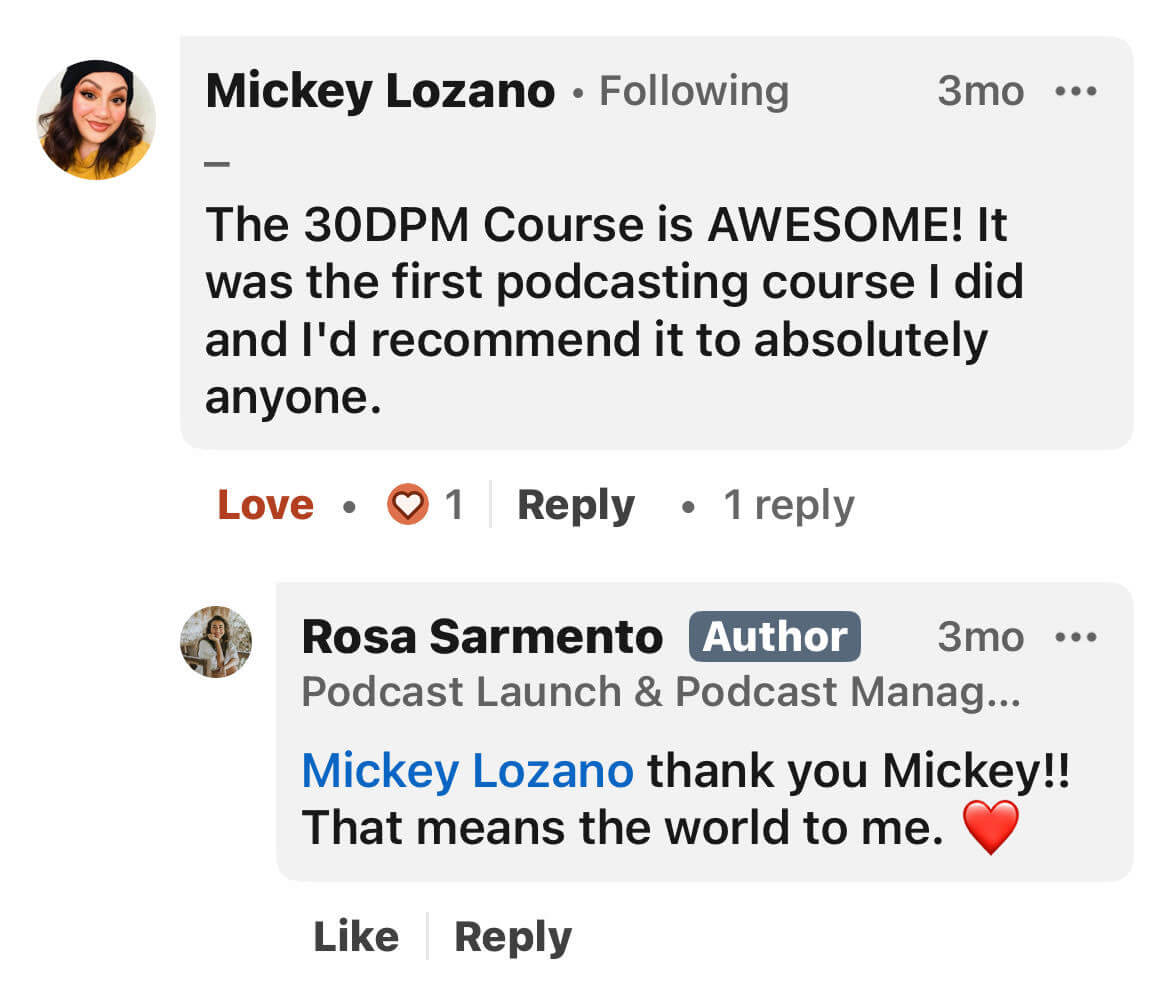Click Mickey Lozano's profile picture

tap(96, 120)
